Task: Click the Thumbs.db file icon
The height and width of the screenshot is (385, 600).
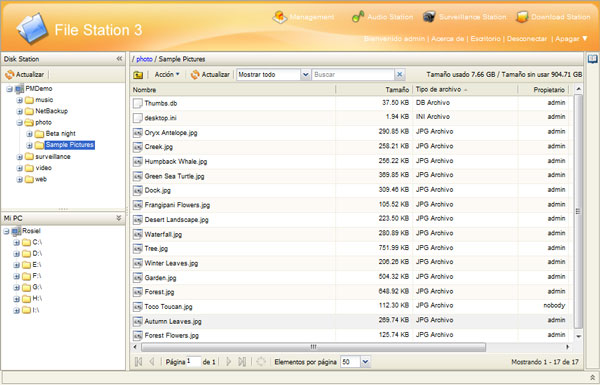Action: click(137, 103)
